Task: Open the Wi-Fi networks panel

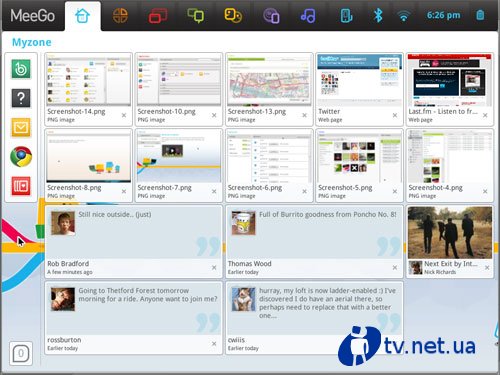Action: tap(404, 16)
